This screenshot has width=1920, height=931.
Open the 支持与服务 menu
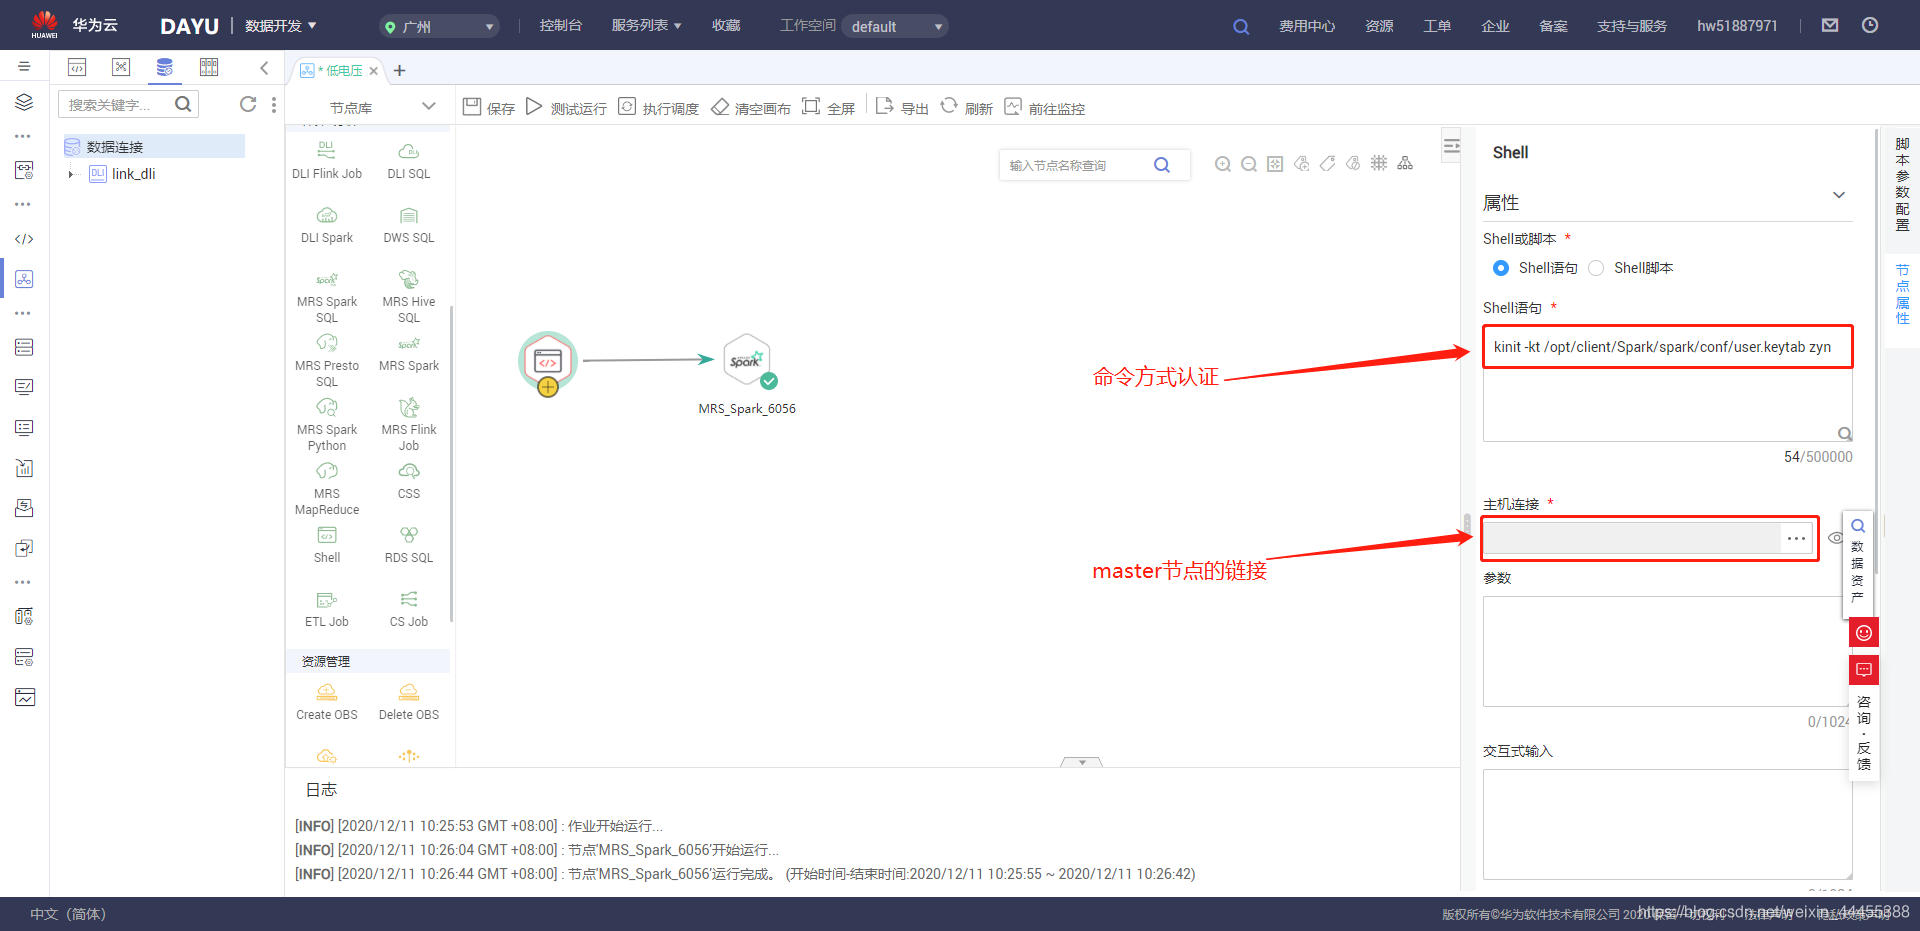click(1632, 26)
